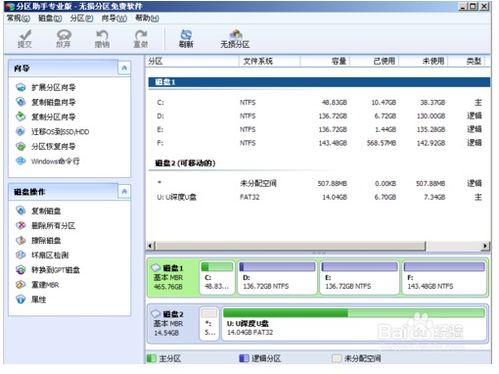Select the 未分配空间 row in list

319,183
